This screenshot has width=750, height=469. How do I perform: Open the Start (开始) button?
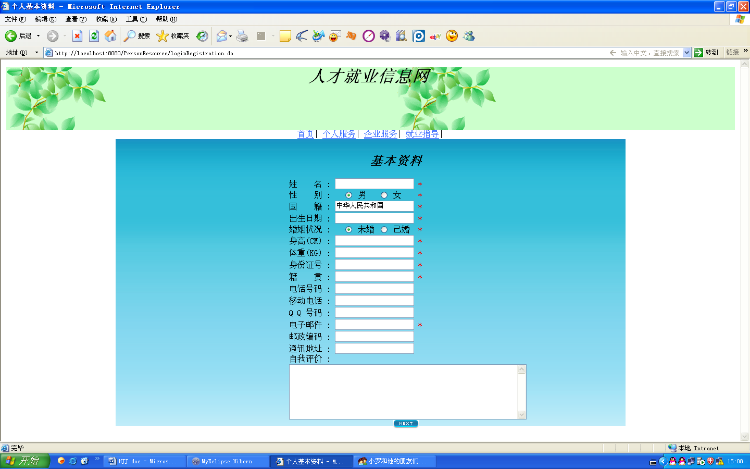[24, 461]
